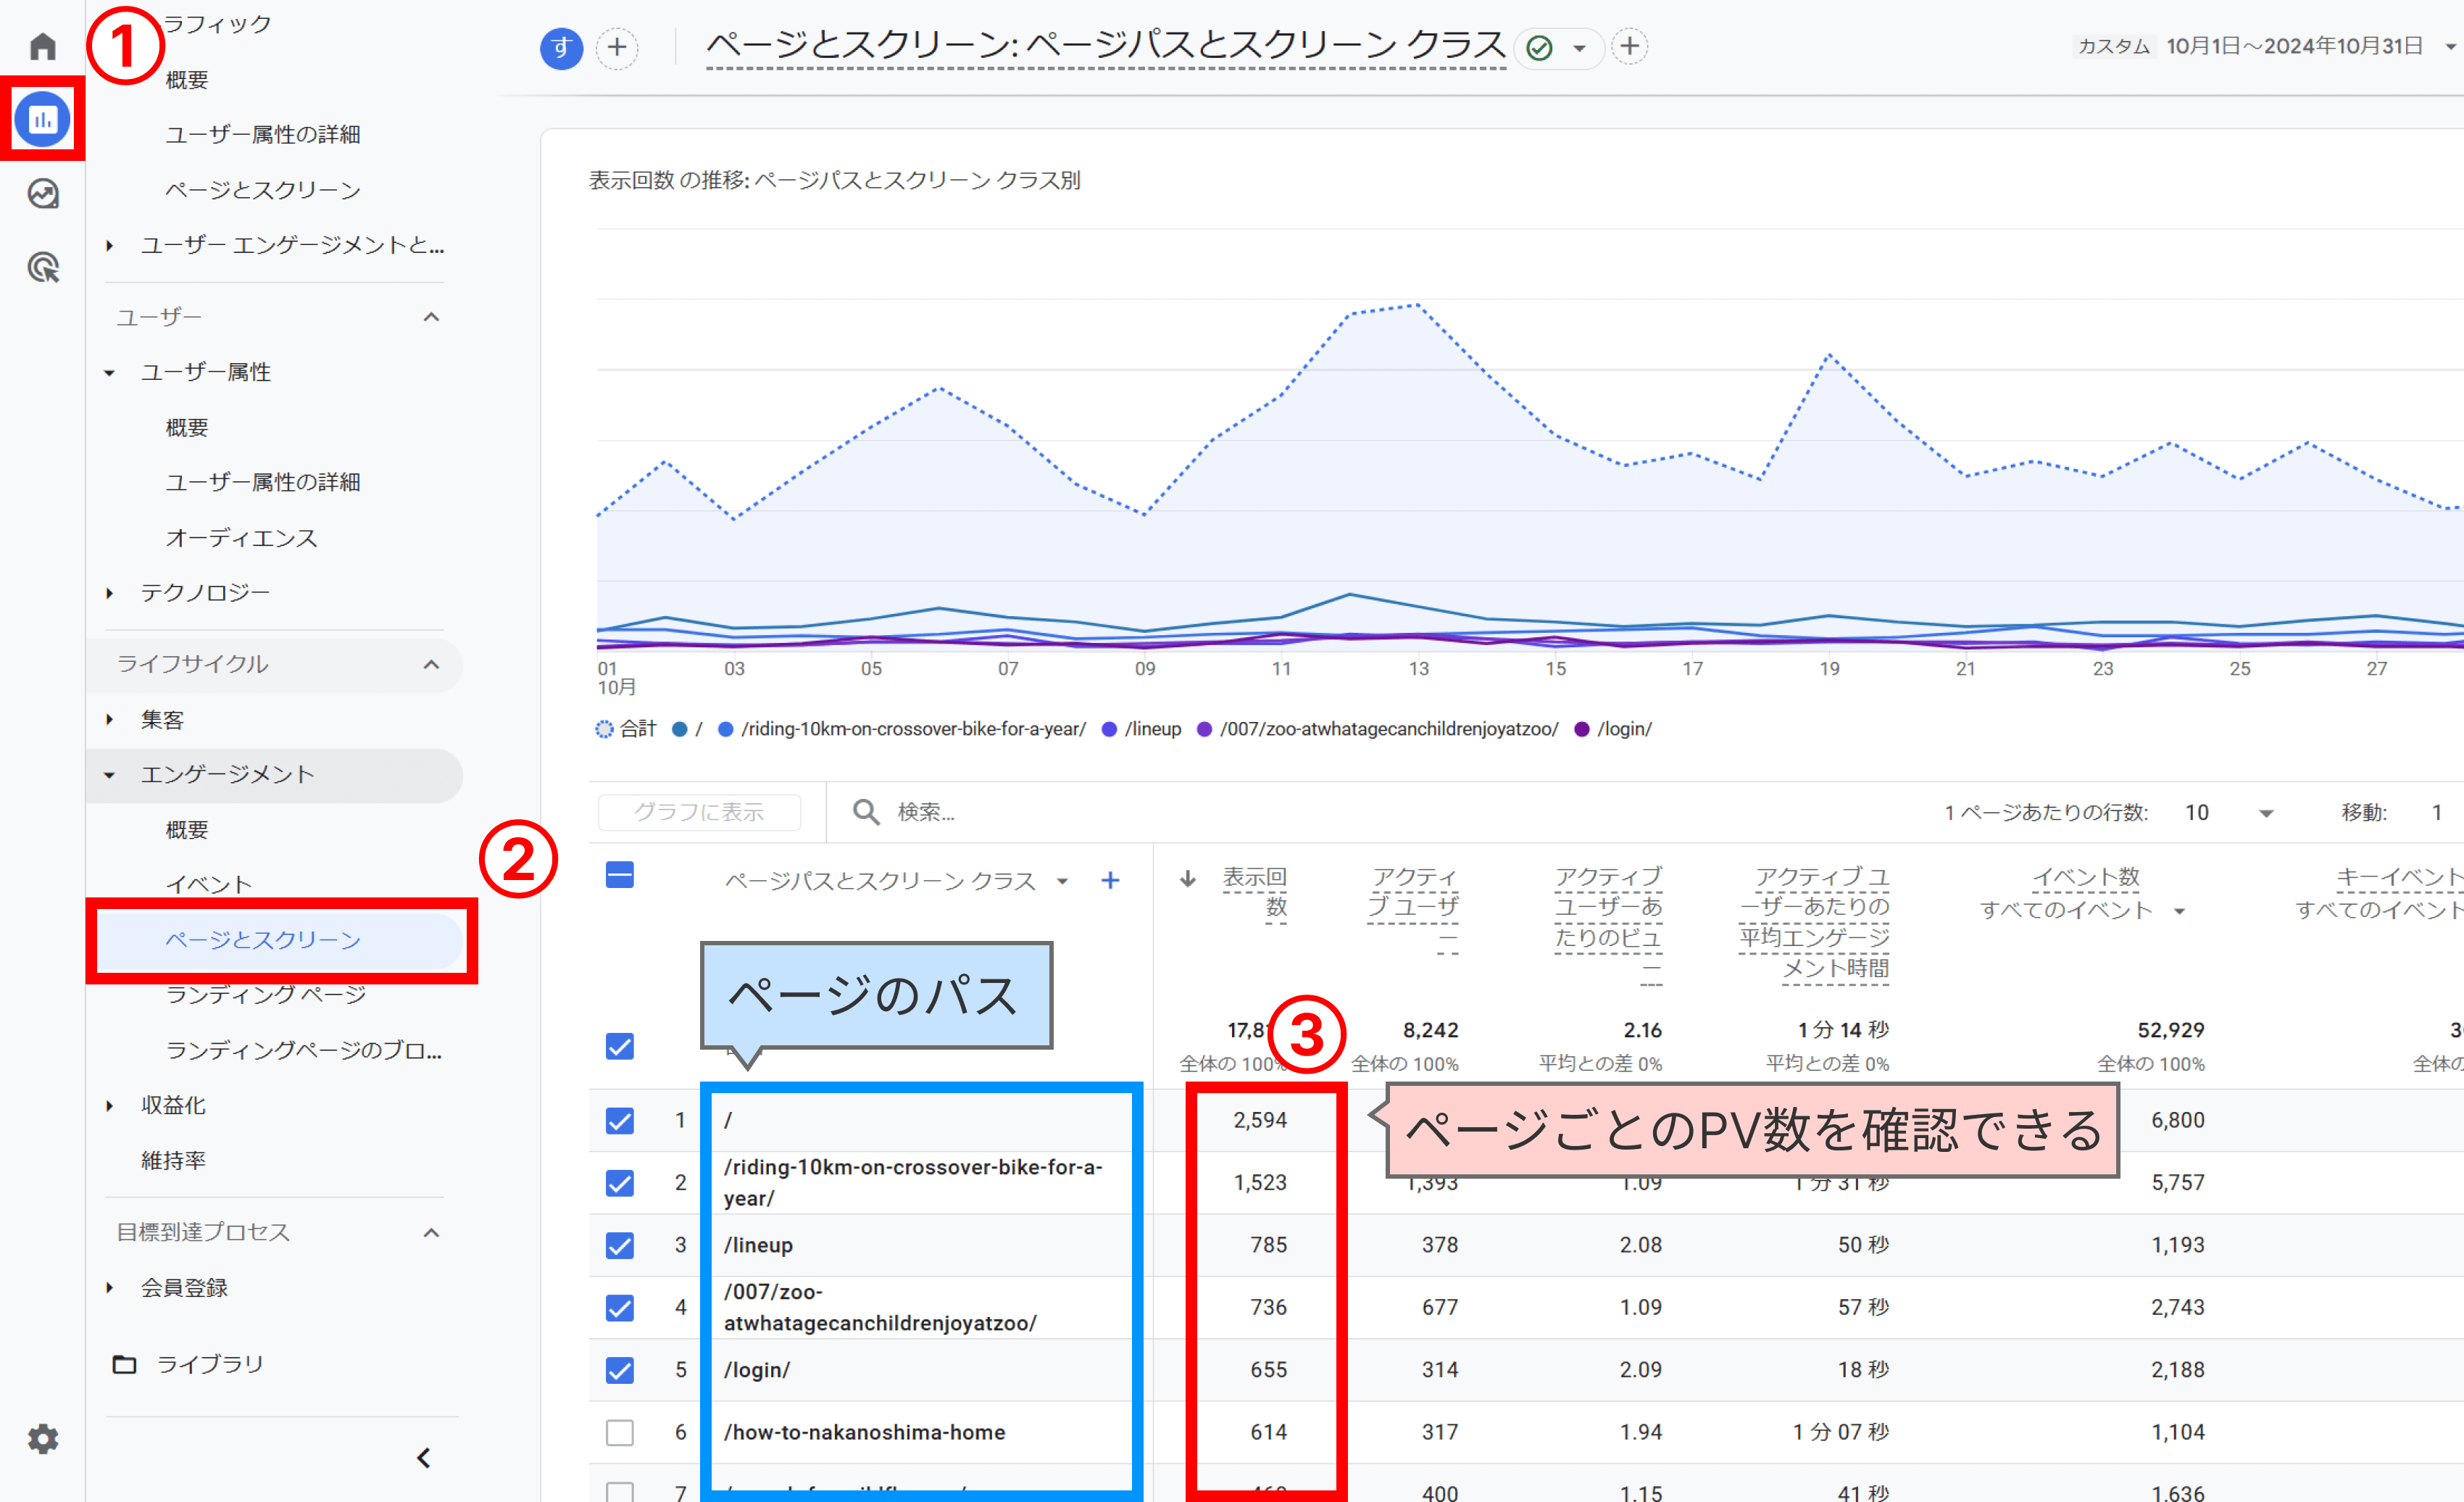Toggle the header select-all checkbox in table

click(x=620, y=875)
